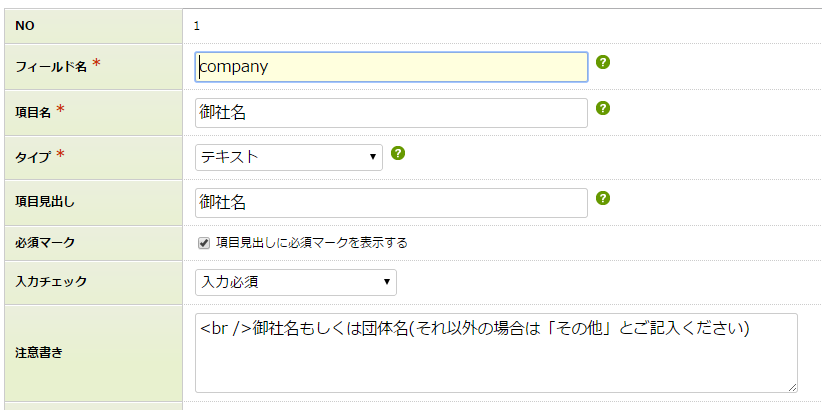The height and width of the screenshot is (410, 822).
Task: Click the 必須マーク row label
Action: click(45, 243)
